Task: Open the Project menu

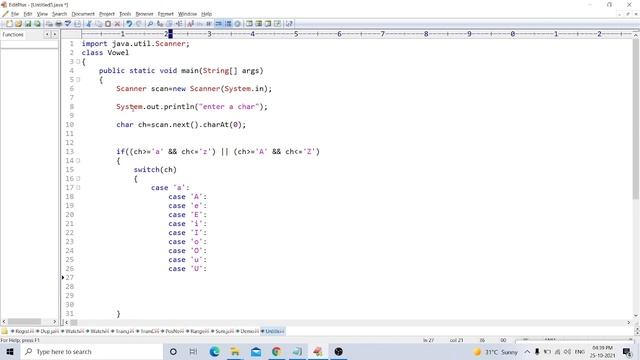Action: [107, 14]
